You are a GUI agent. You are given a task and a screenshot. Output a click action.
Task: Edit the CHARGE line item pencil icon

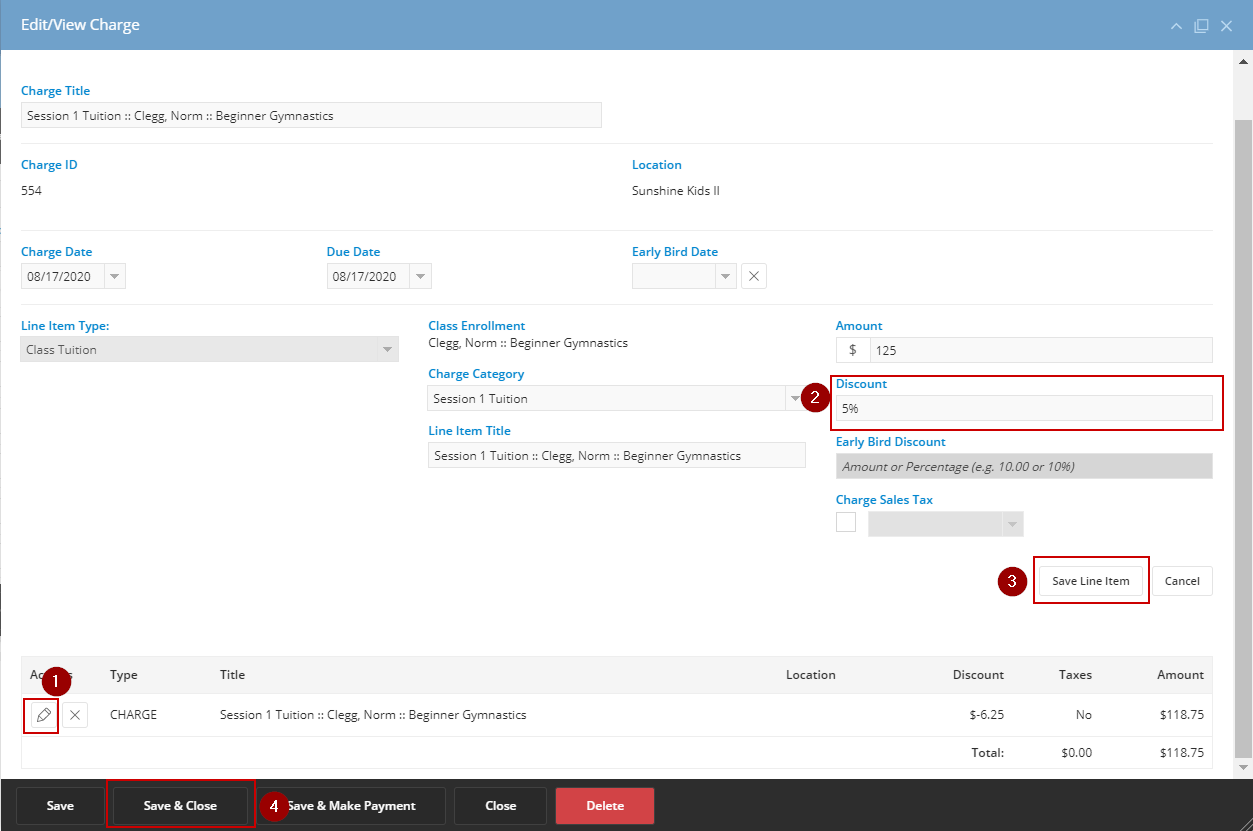[x=43, y=715]
